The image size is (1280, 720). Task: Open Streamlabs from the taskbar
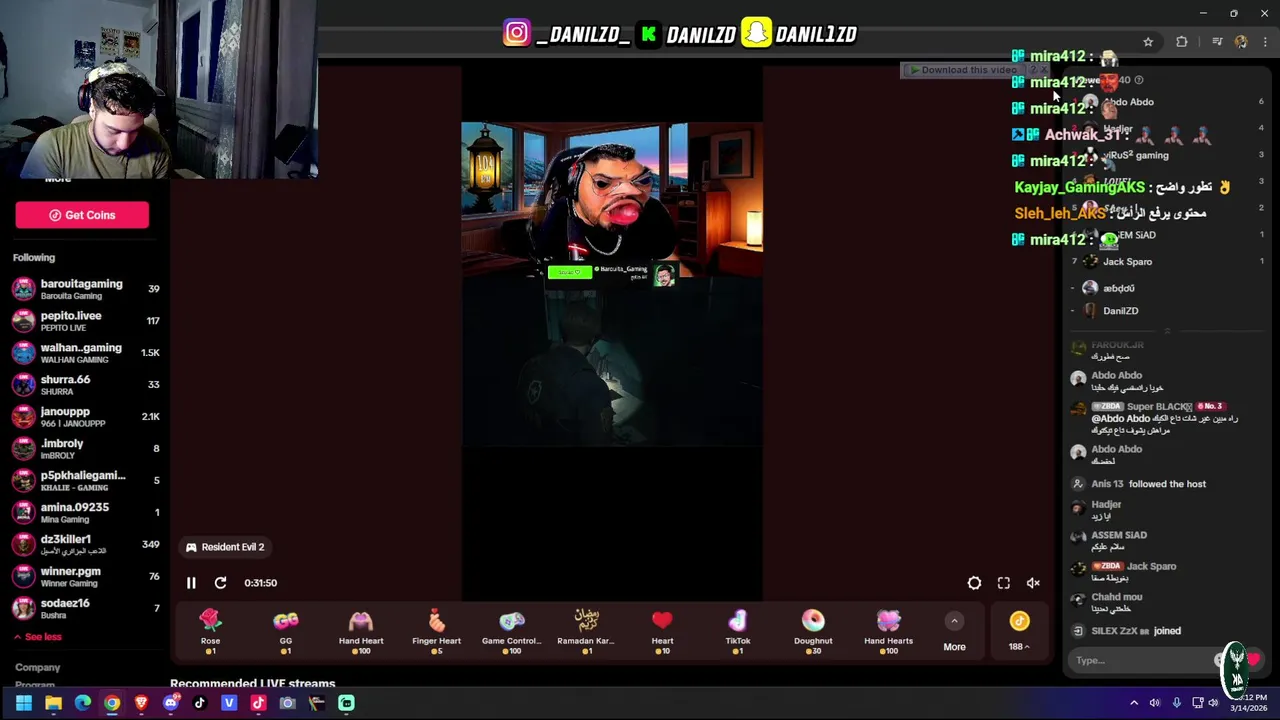coord(346,703)
